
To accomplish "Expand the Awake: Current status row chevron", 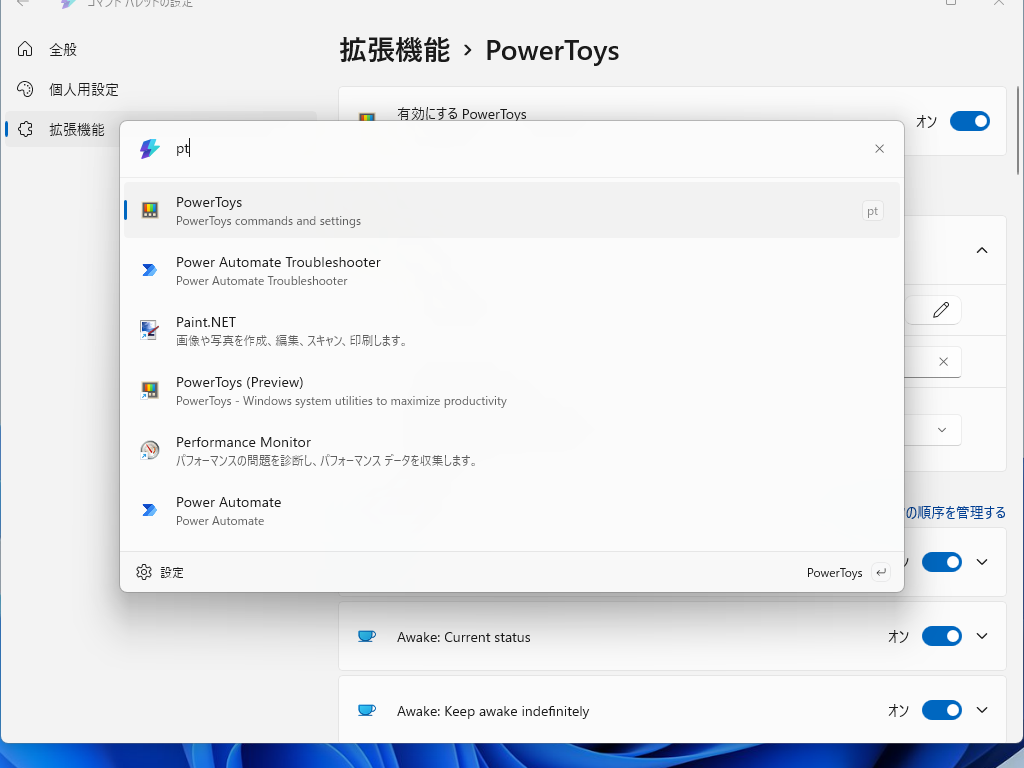I will click(981, 636).
